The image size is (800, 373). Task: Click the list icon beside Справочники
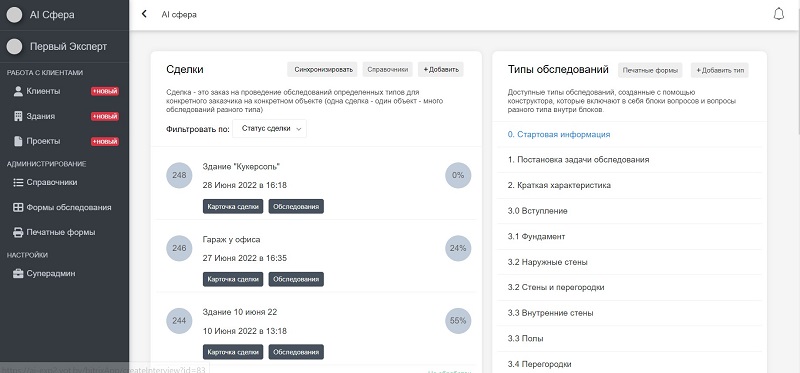point(18,182)
